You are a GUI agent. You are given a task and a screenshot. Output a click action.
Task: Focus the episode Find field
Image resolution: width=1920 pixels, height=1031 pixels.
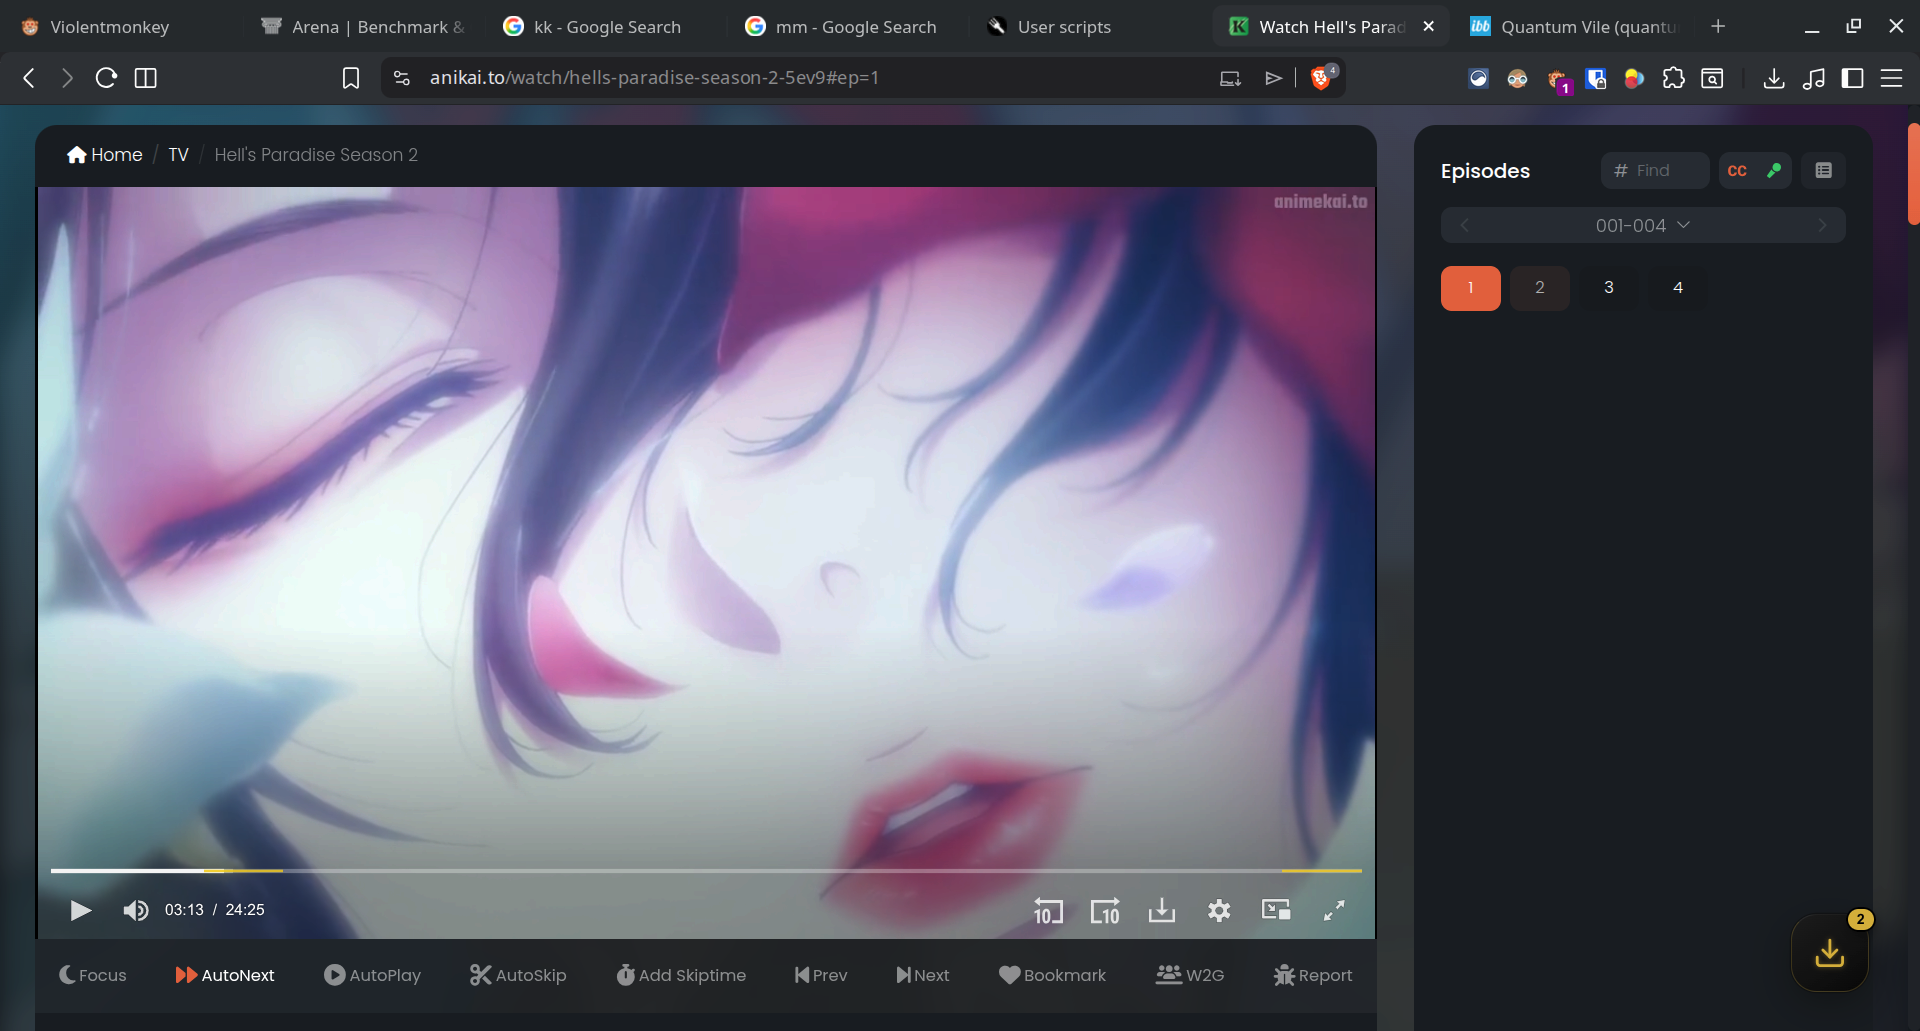tap(1655, 171)
